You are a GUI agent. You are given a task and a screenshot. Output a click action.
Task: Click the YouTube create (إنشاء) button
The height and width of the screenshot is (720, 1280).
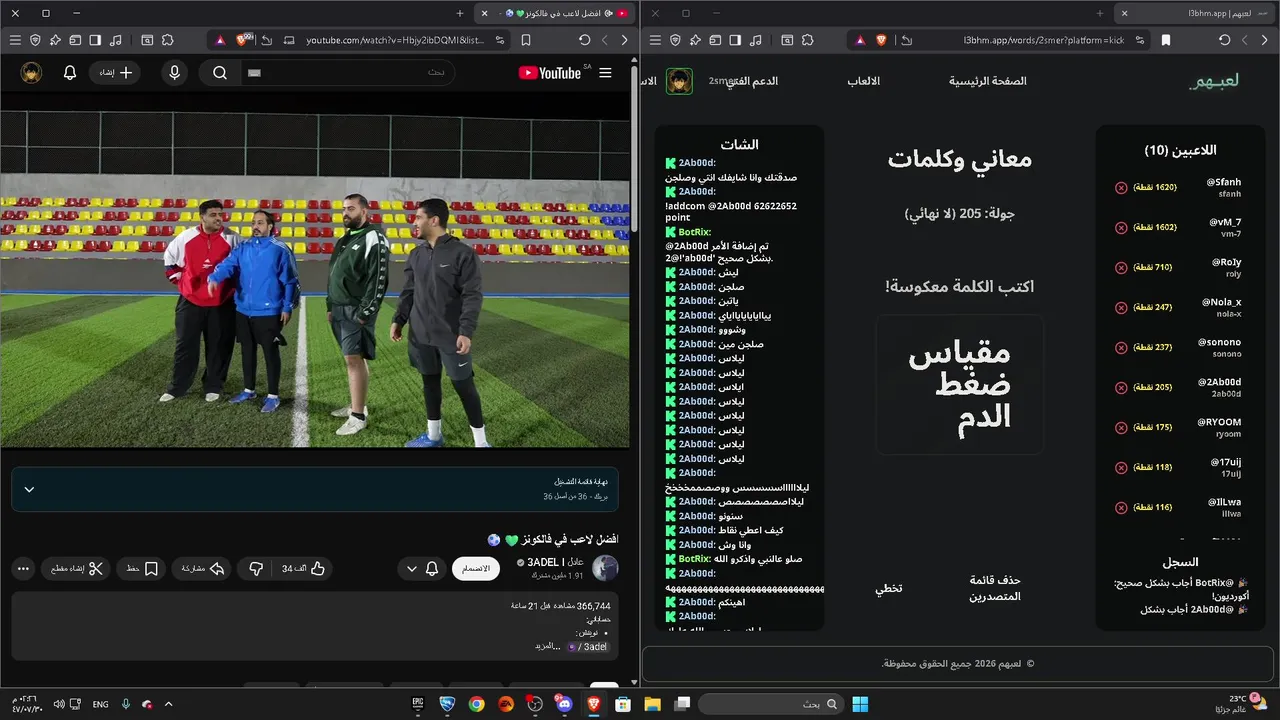[x=116, y=73]
